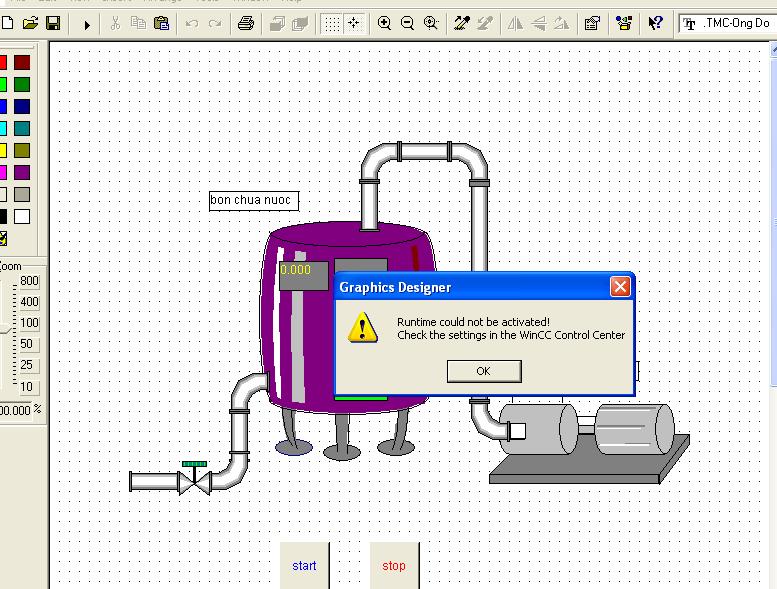Save the picture with floppy disk icon
Screen dimensions: 777x589
tap(53, 23)
